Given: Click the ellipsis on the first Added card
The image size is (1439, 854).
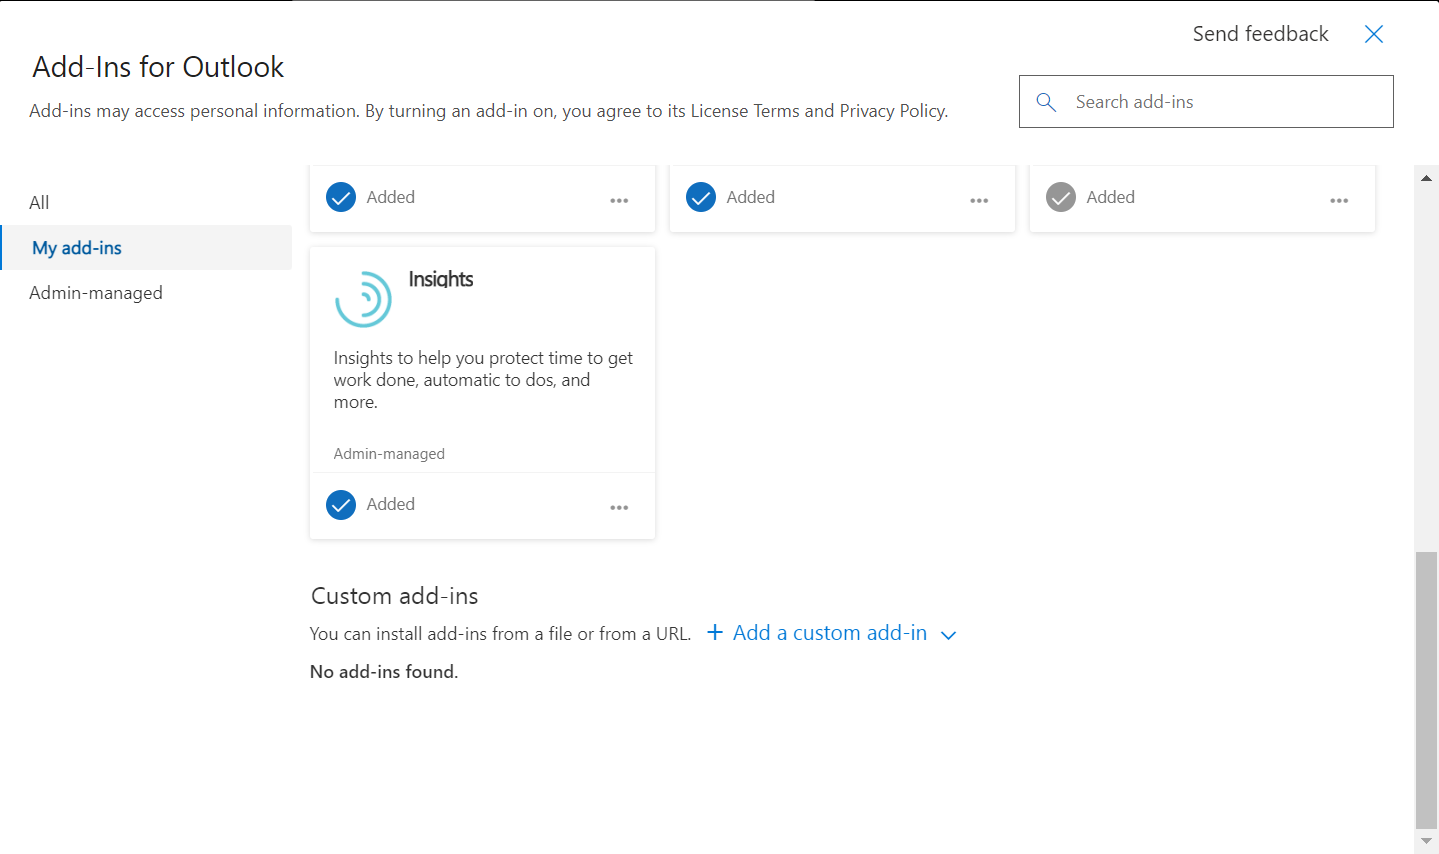Looking at the screenshot, I should (619, 200).
